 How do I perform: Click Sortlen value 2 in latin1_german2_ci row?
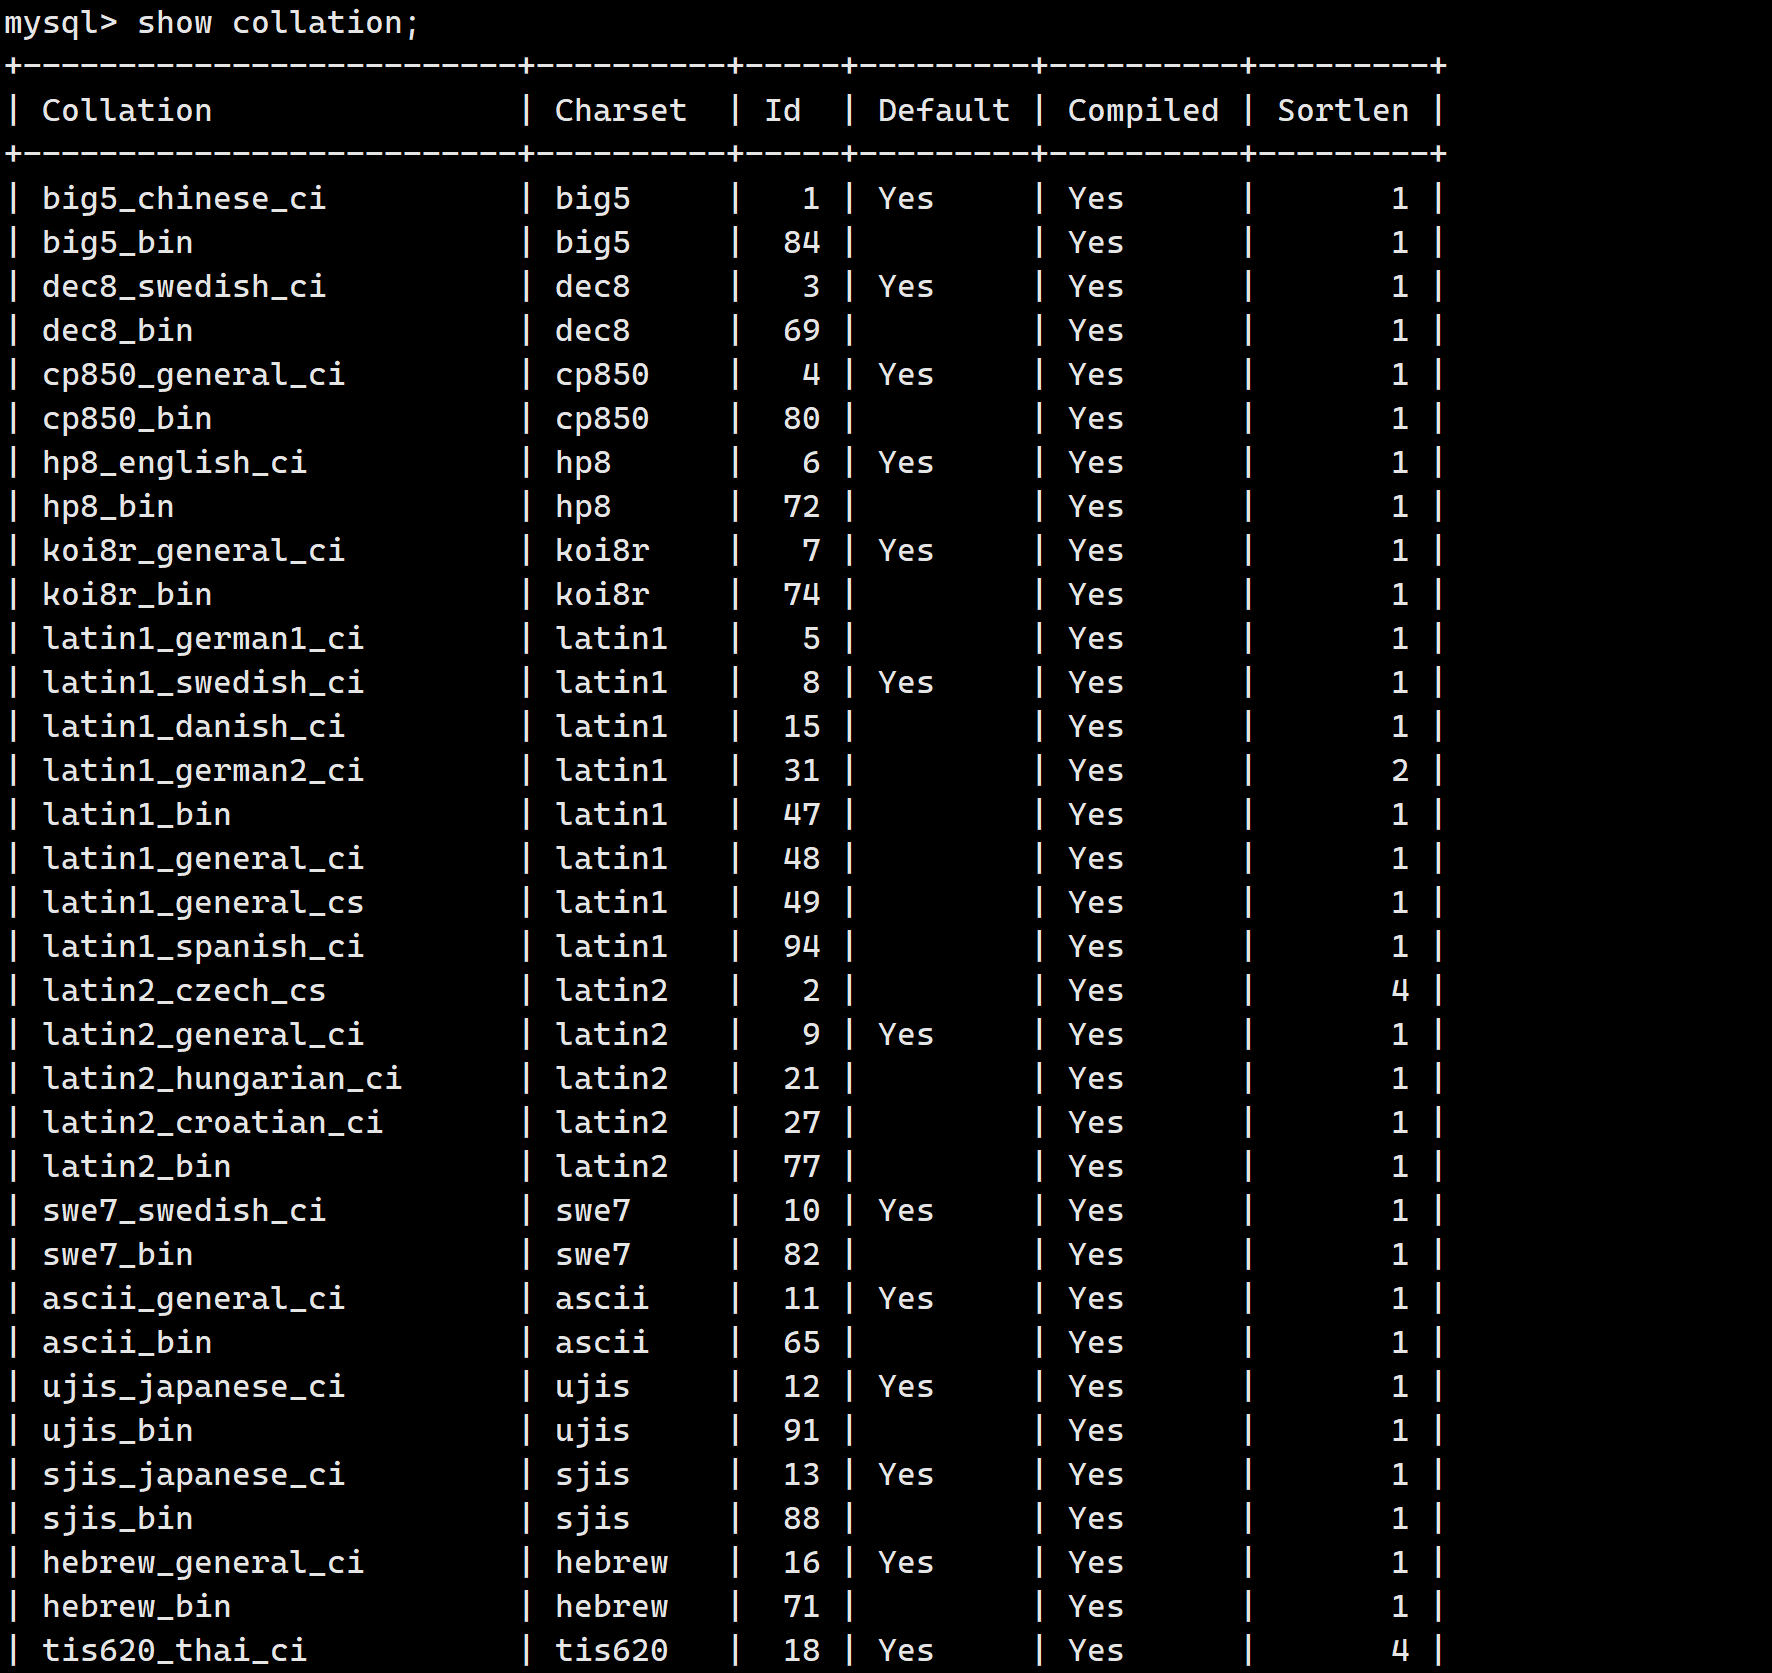[x=1400, y=770]
